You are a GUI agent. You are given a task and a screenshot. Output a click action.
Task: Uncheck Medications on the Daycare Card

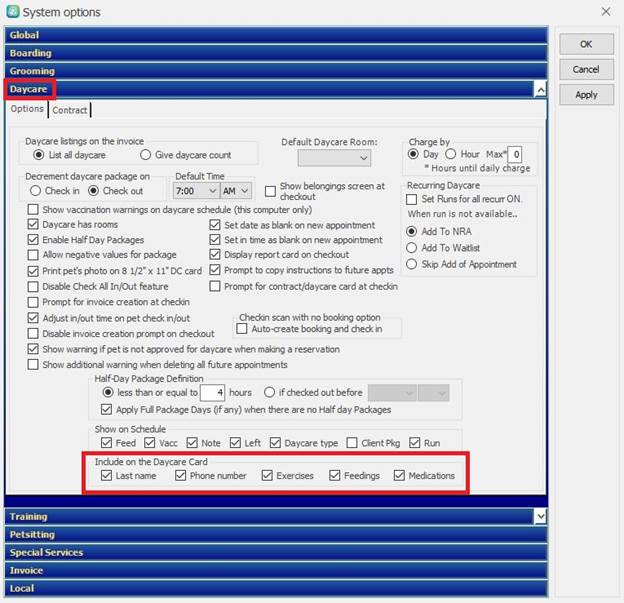click(400, 476)
